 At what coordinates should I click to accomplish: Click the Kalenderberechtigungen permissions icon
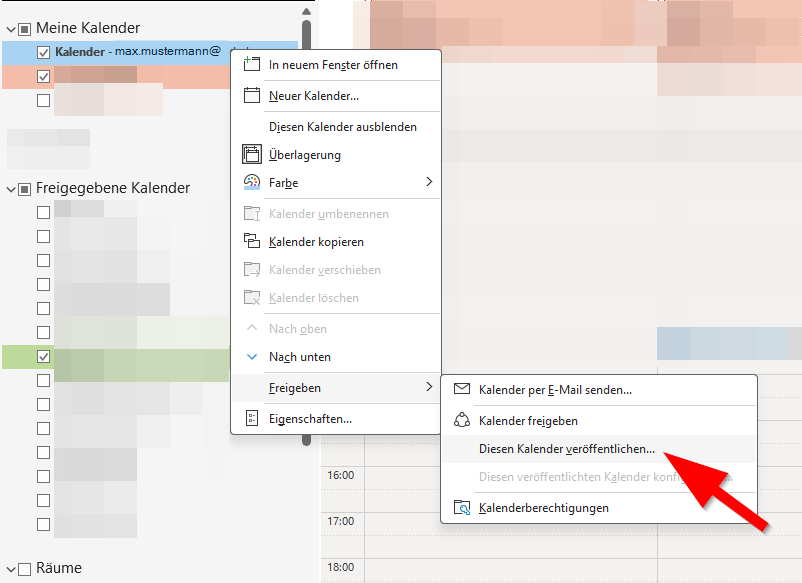[x=462, y=508]
